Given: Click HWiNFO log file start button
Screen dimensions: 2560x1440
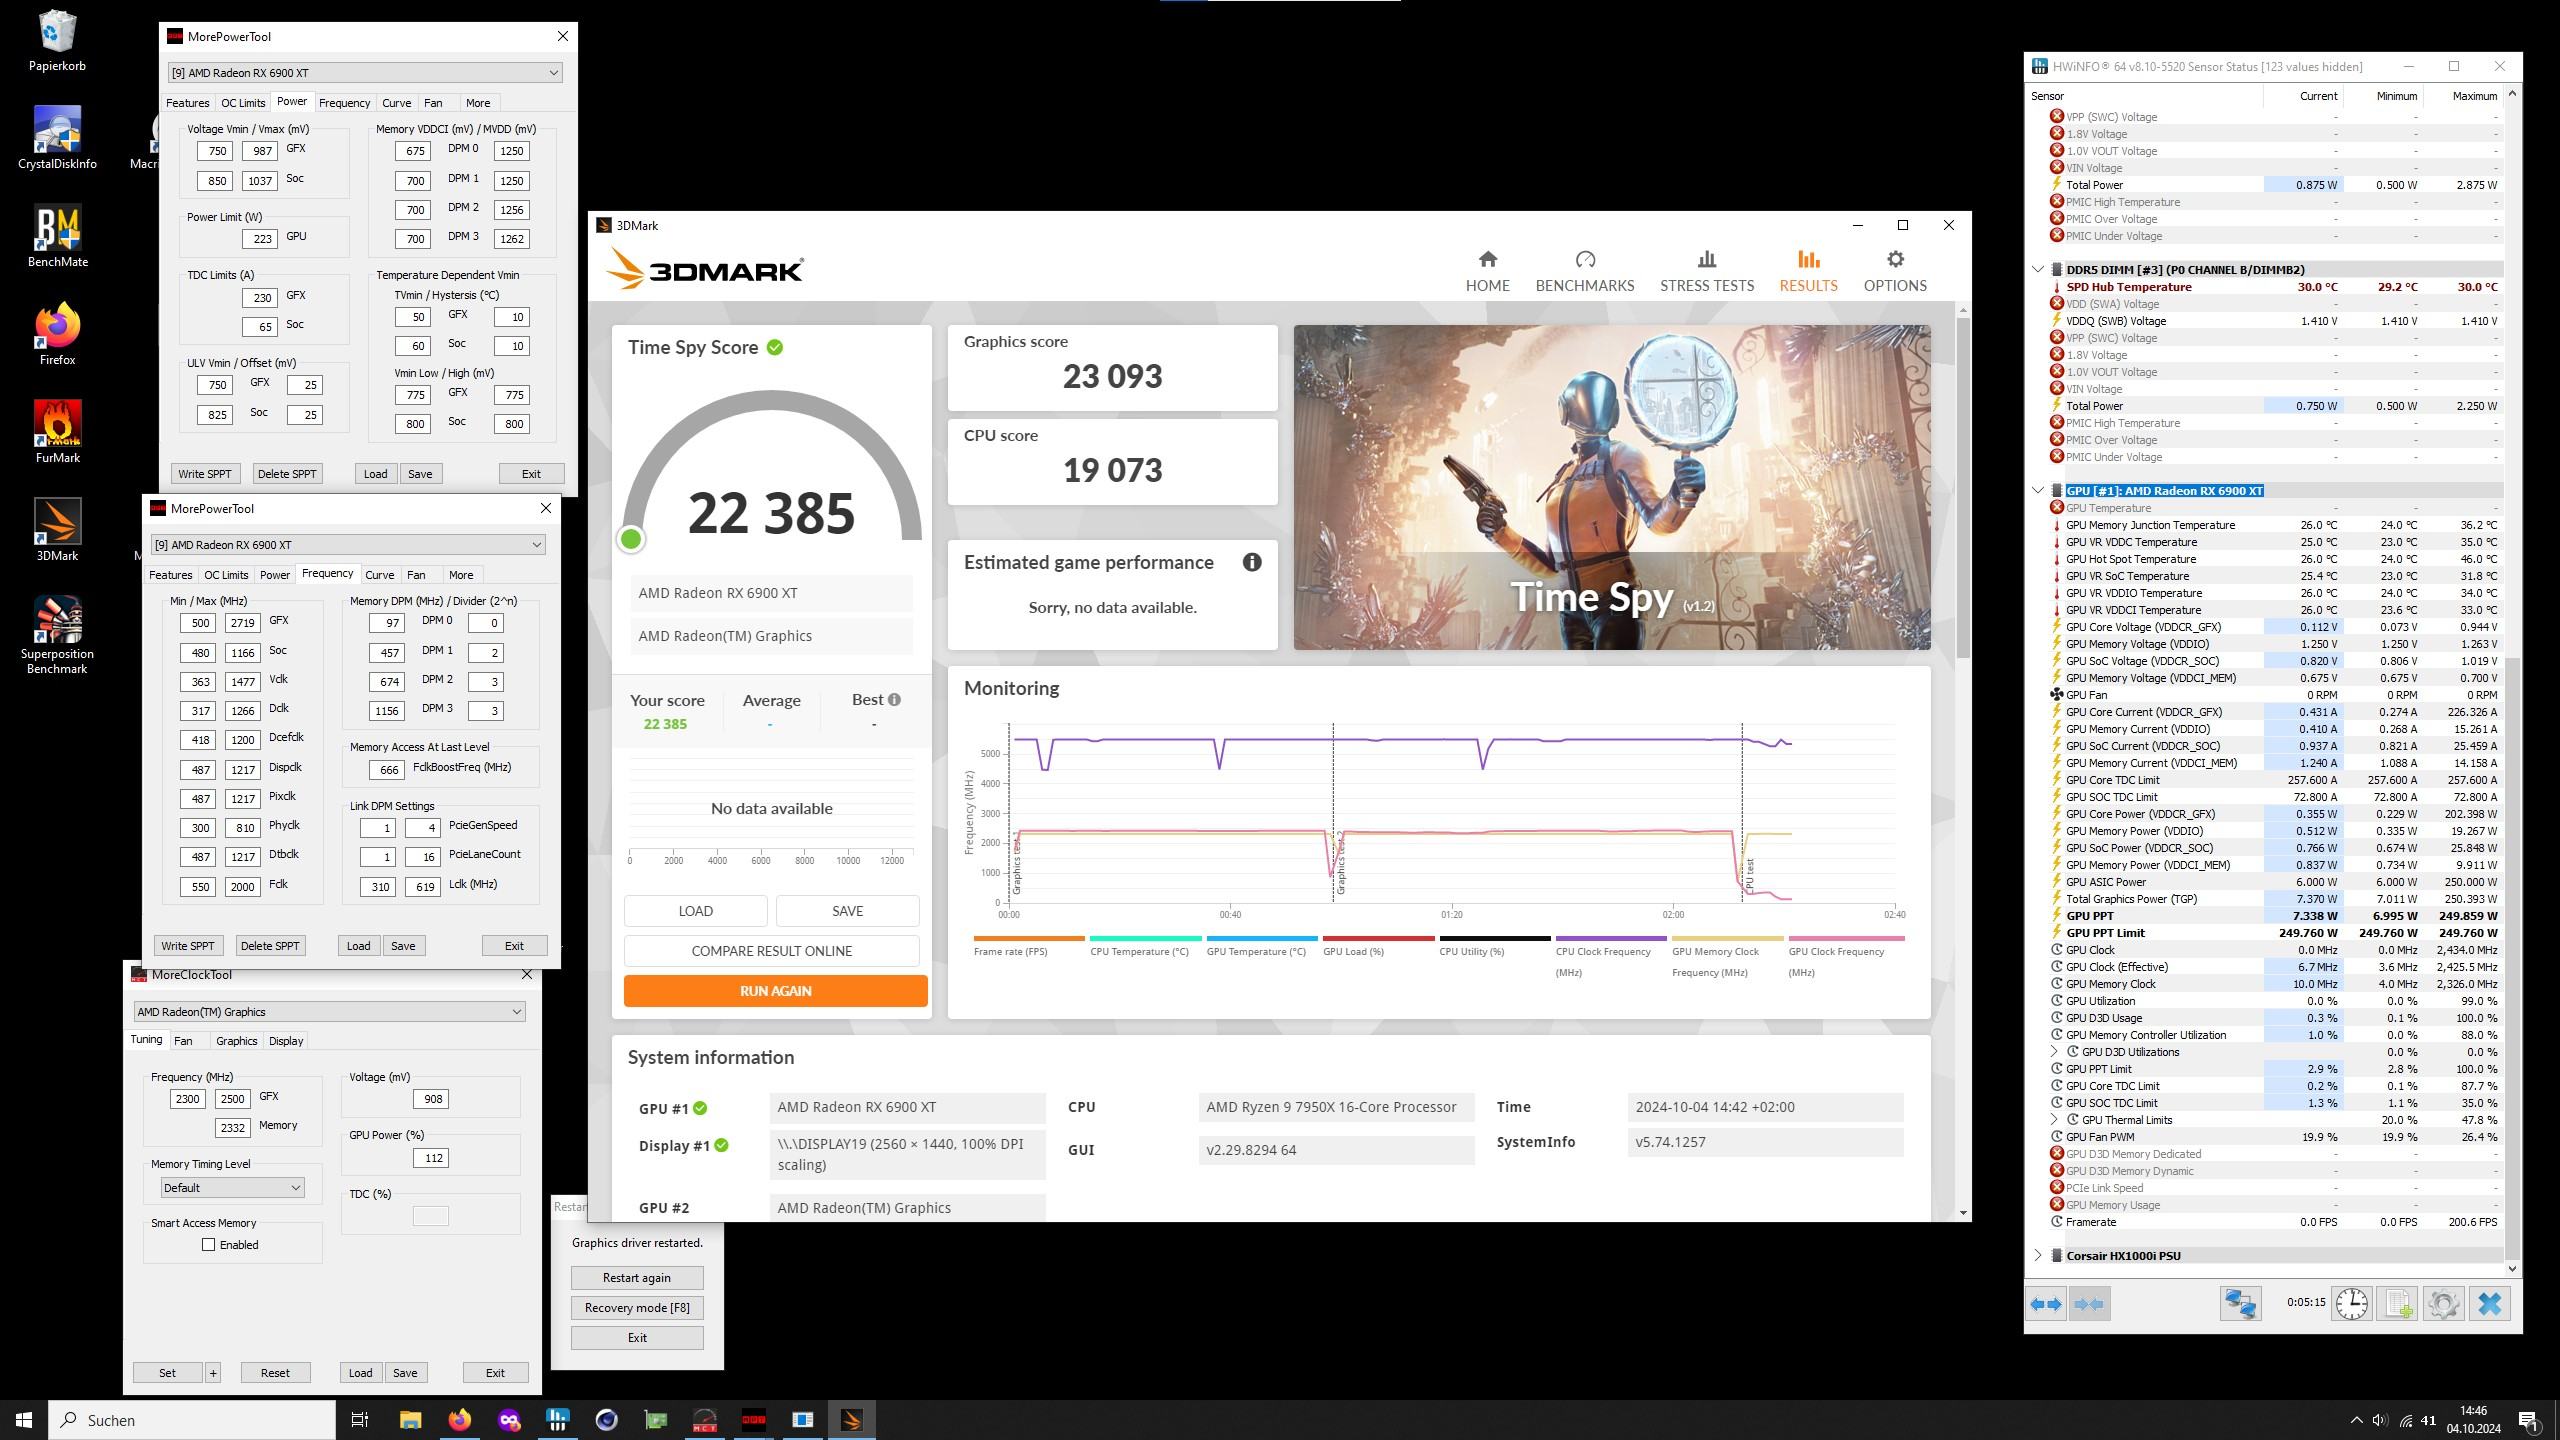Looking at the screenshot, I should pyautogui.click(x=2398, y=1304).
